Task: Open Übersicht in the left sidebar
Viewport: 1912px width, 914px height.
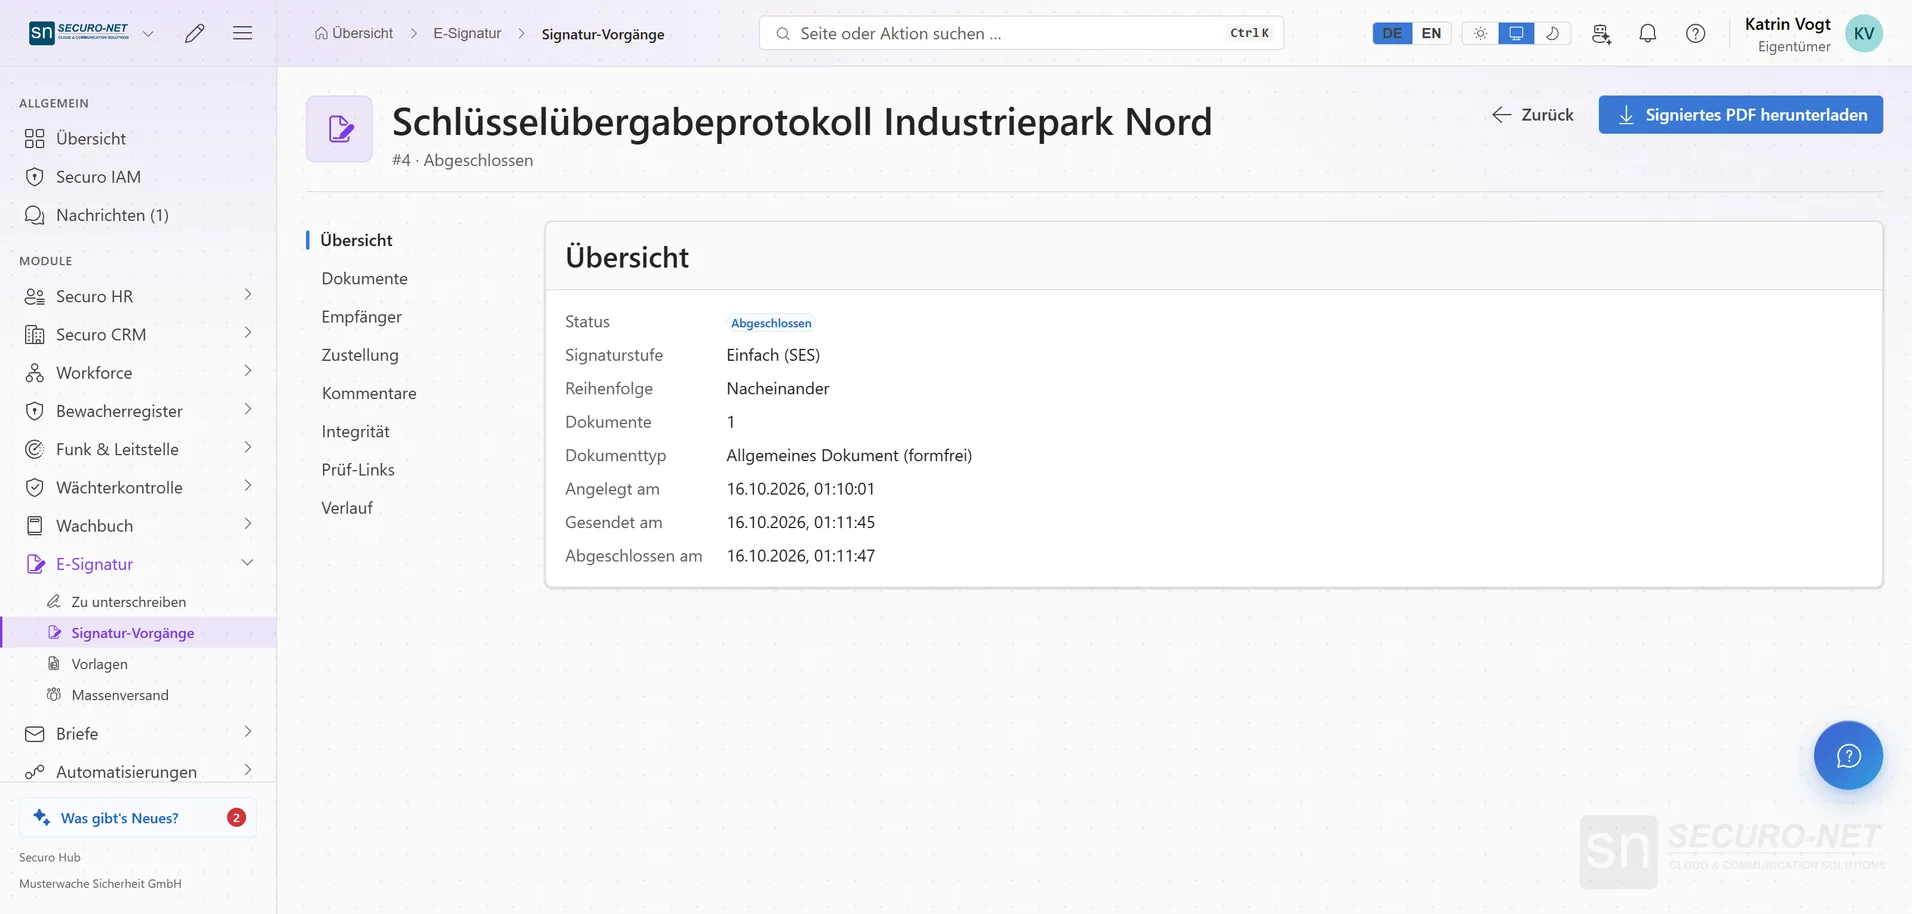Action: [x=138, y=138]
